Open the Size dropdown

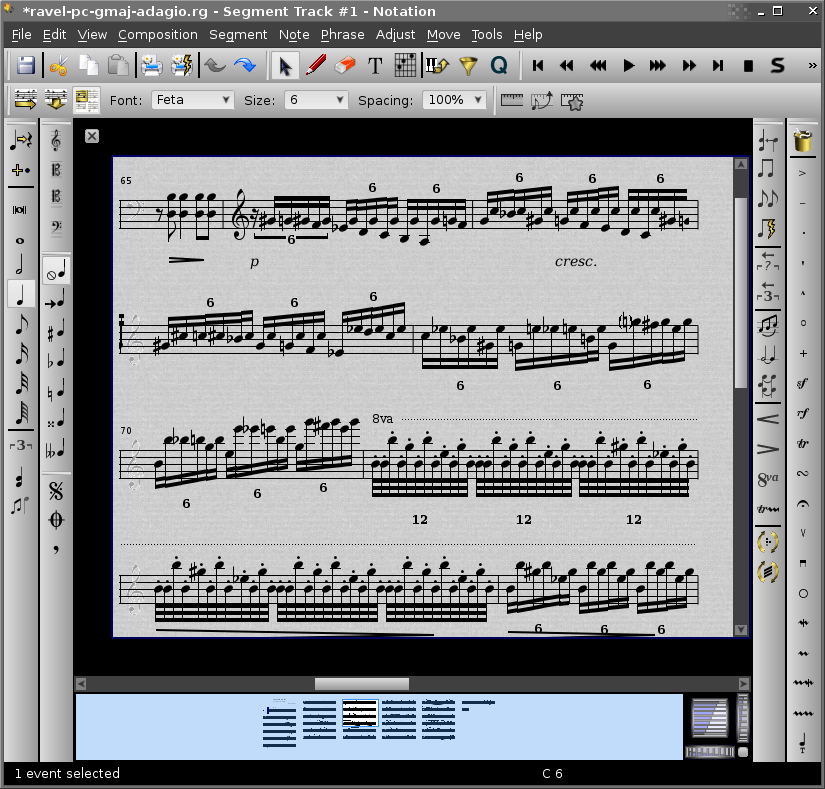coord(314,100)
